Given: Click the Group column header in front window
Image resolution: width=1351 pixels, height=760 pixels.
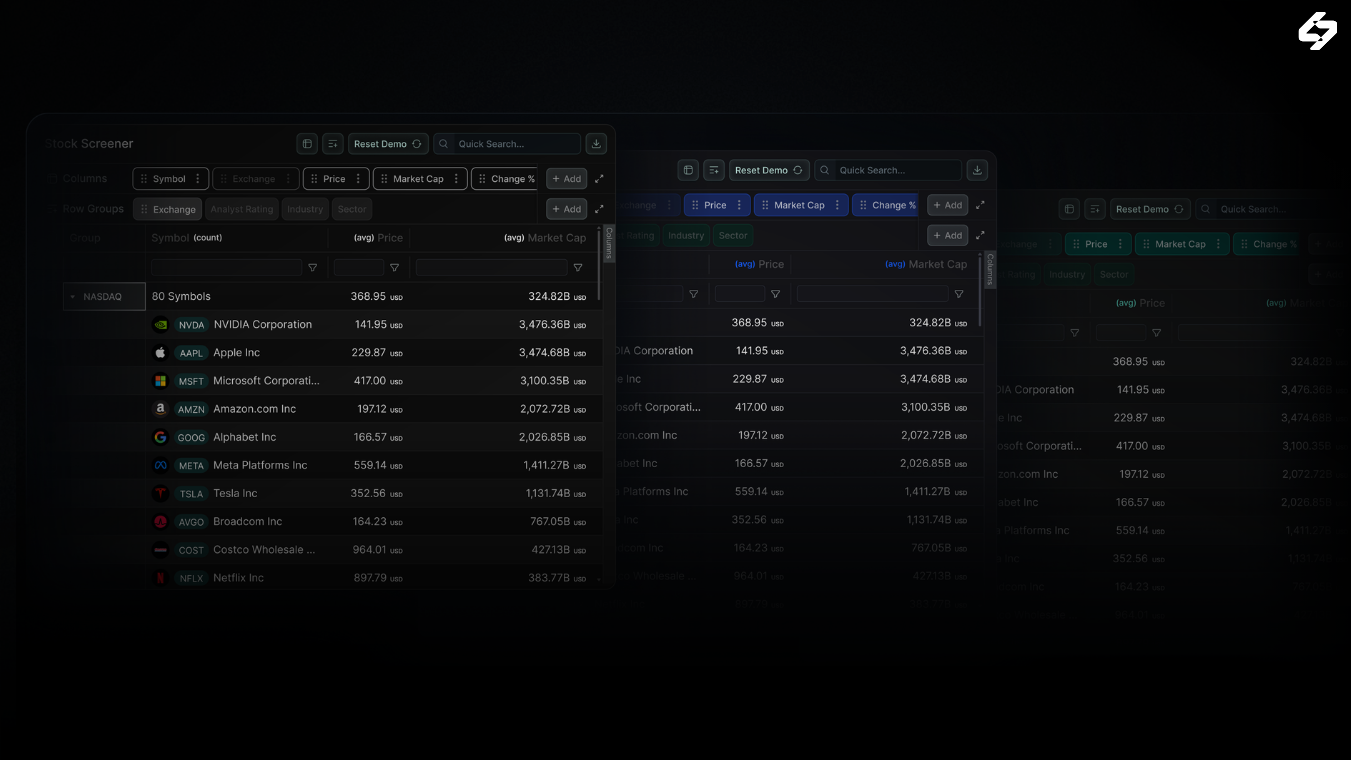Looking at the screenshot, I should 85,238.
